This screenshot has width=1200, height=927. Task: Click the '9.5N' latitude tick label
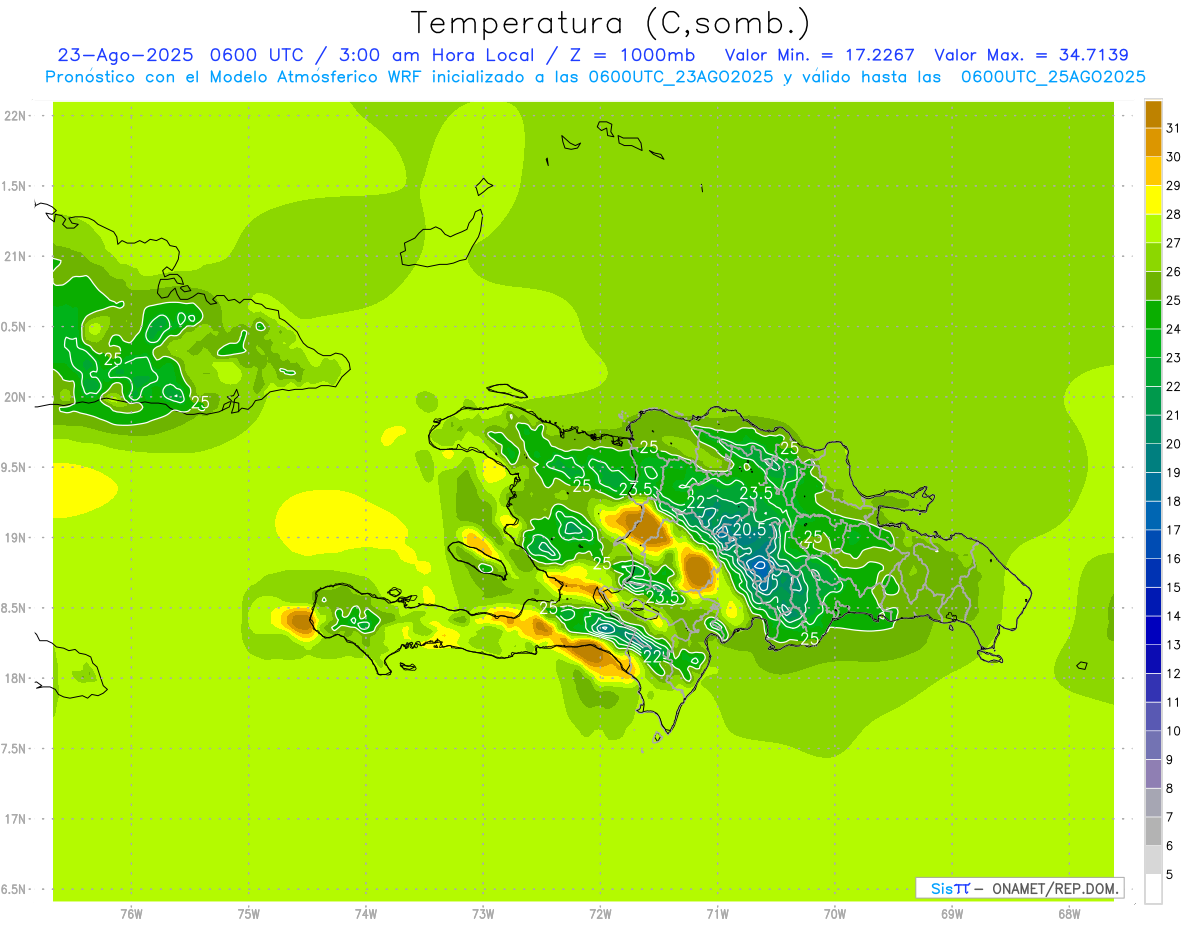point(15,468)
